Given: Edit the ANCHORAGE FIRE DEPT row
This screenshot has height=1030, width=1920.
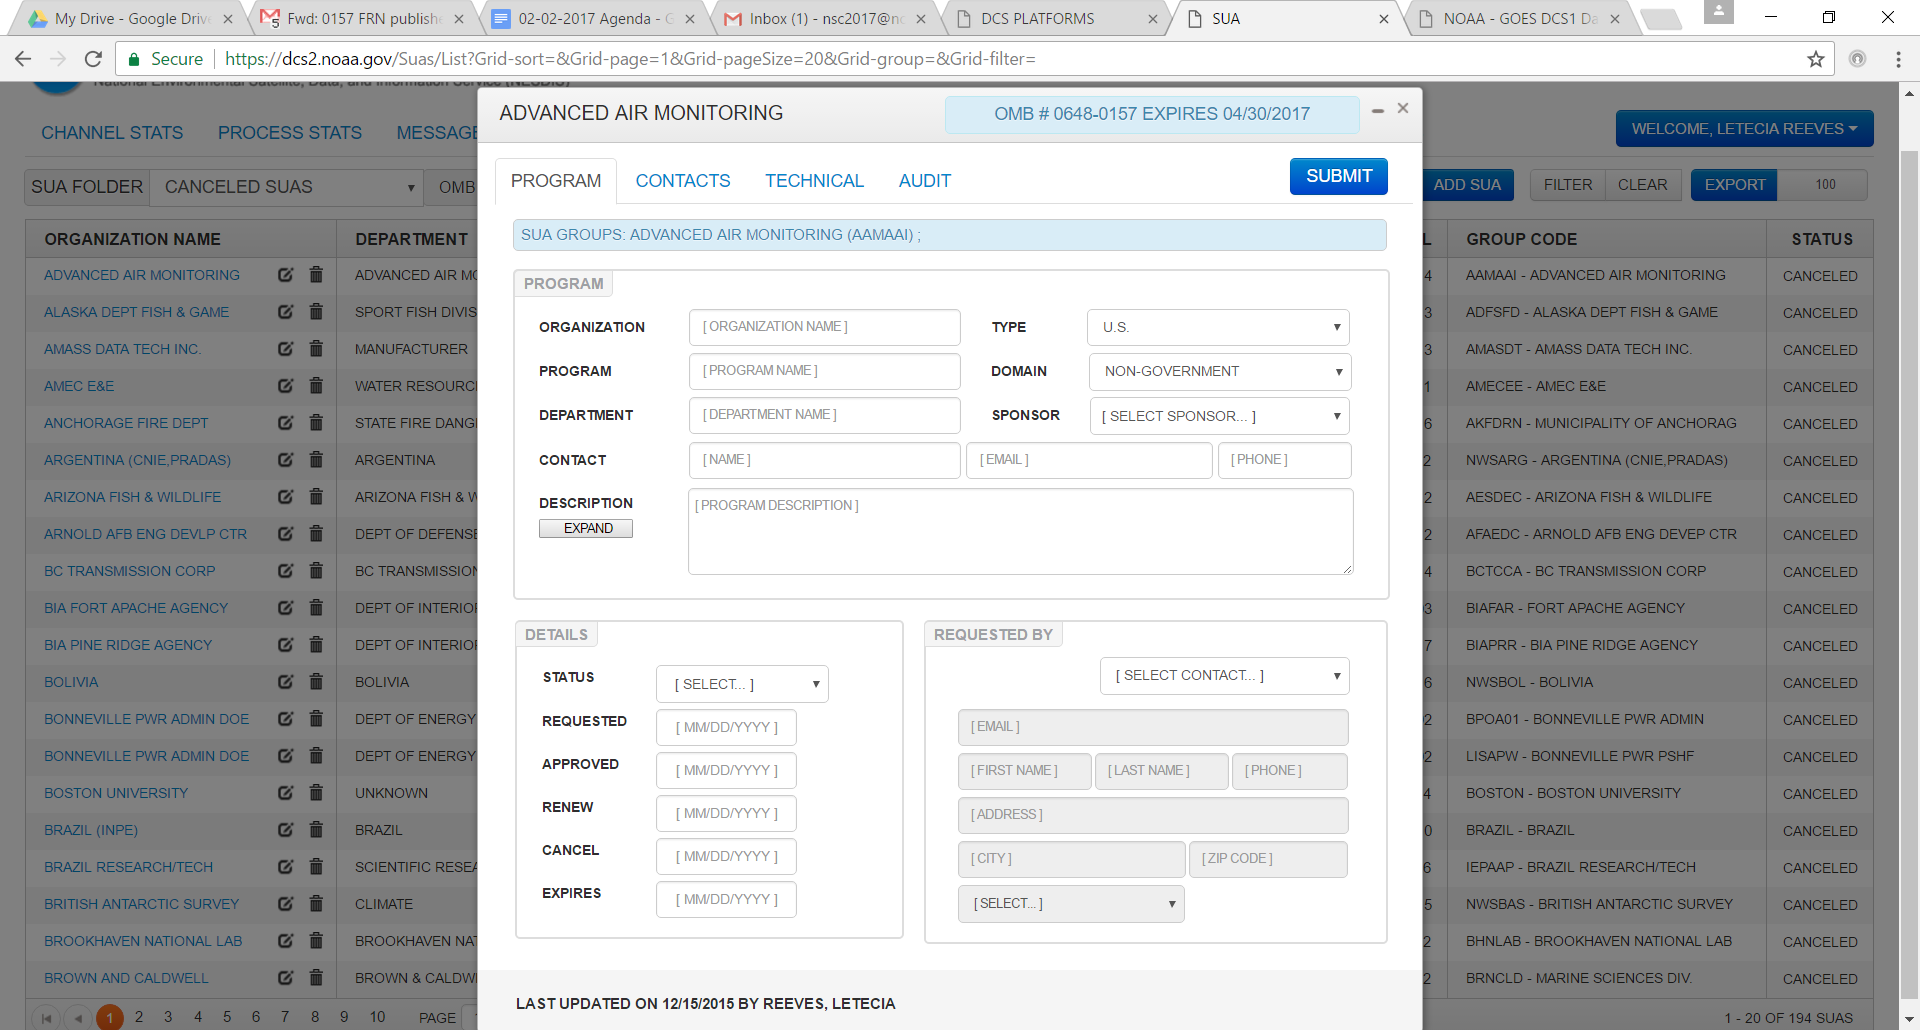Looking at the screenshot, I should (286, 423).
